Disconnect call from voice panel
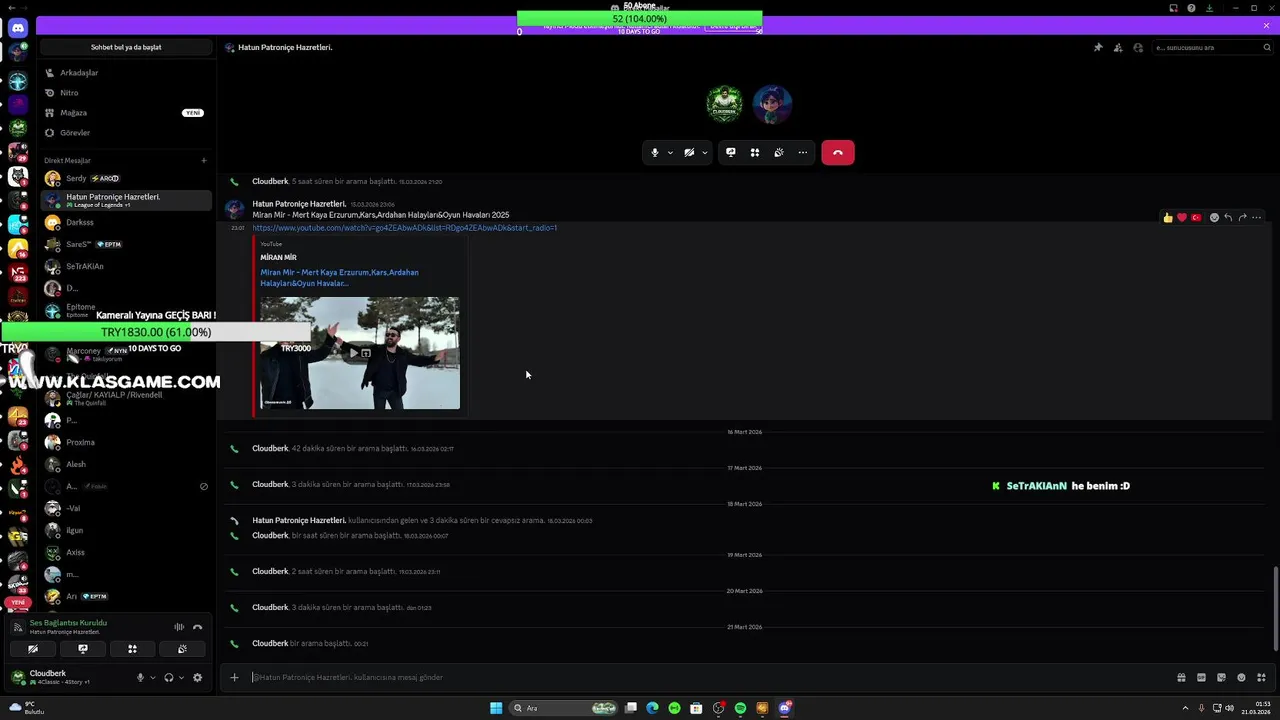1280x720 pixels. (197, 627)
